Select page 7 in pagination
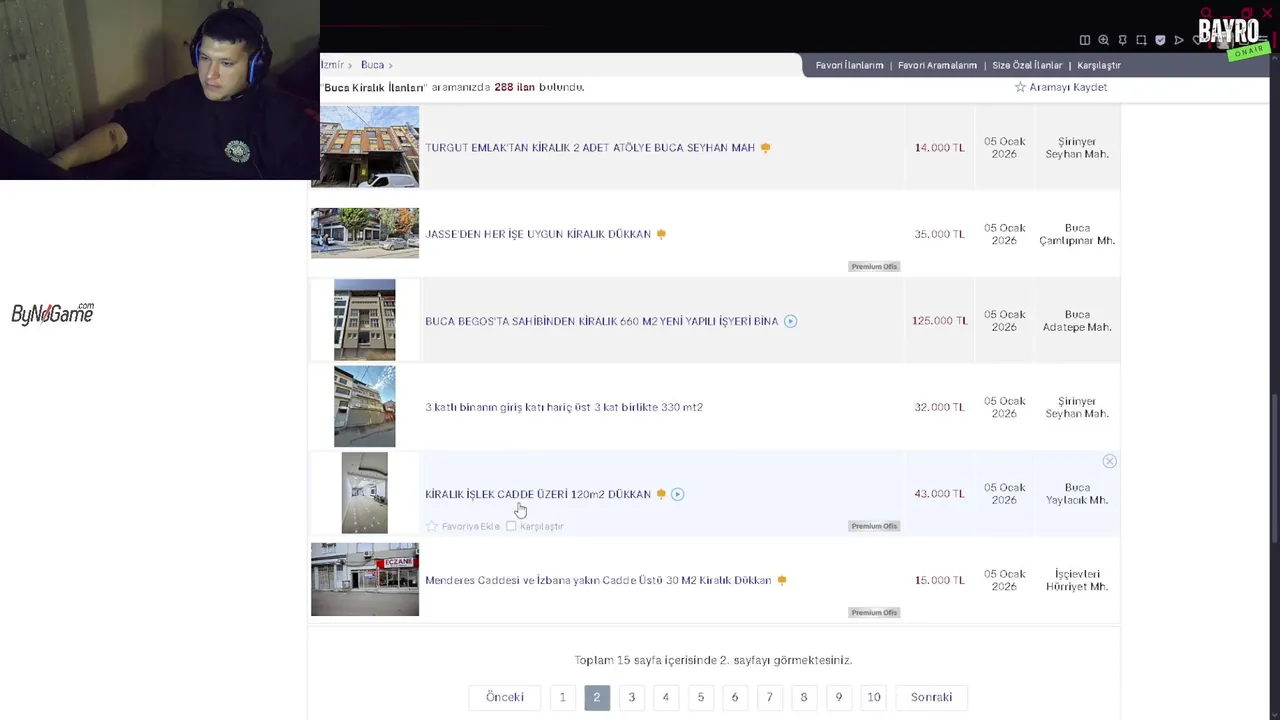1280x720 pixels. coord(769,697)
